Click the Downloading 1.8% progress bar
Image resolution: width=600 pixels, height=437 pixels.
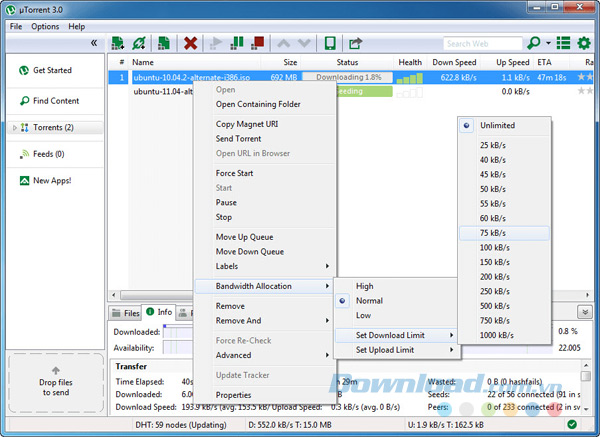tap(348, 77)
